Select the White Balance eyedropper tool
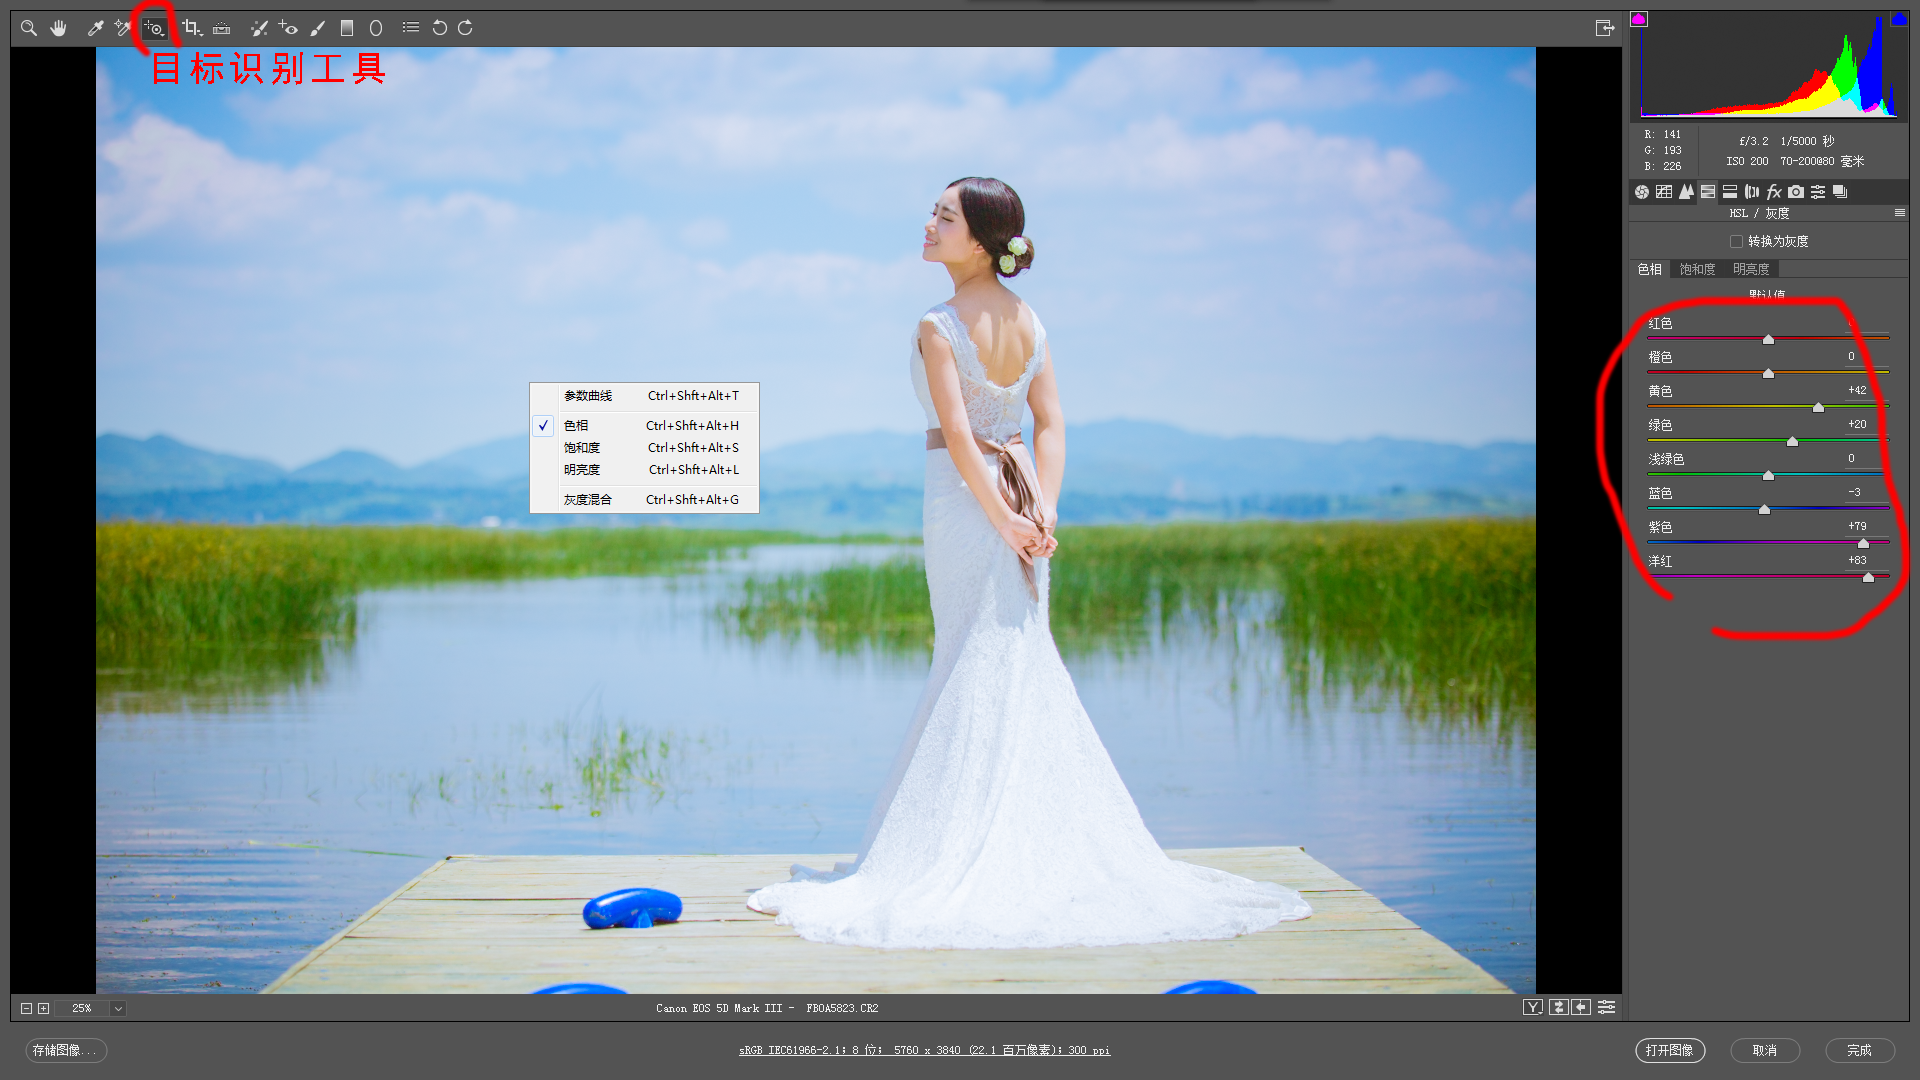Image resolution: width=1920 pixels, height=1080 pixels. [96, 28]
